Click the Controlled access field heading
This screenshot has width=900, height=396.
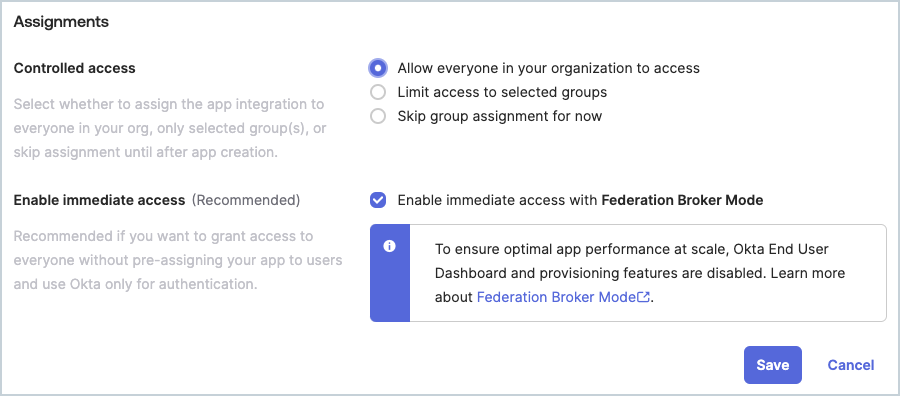tap(75, 68)
